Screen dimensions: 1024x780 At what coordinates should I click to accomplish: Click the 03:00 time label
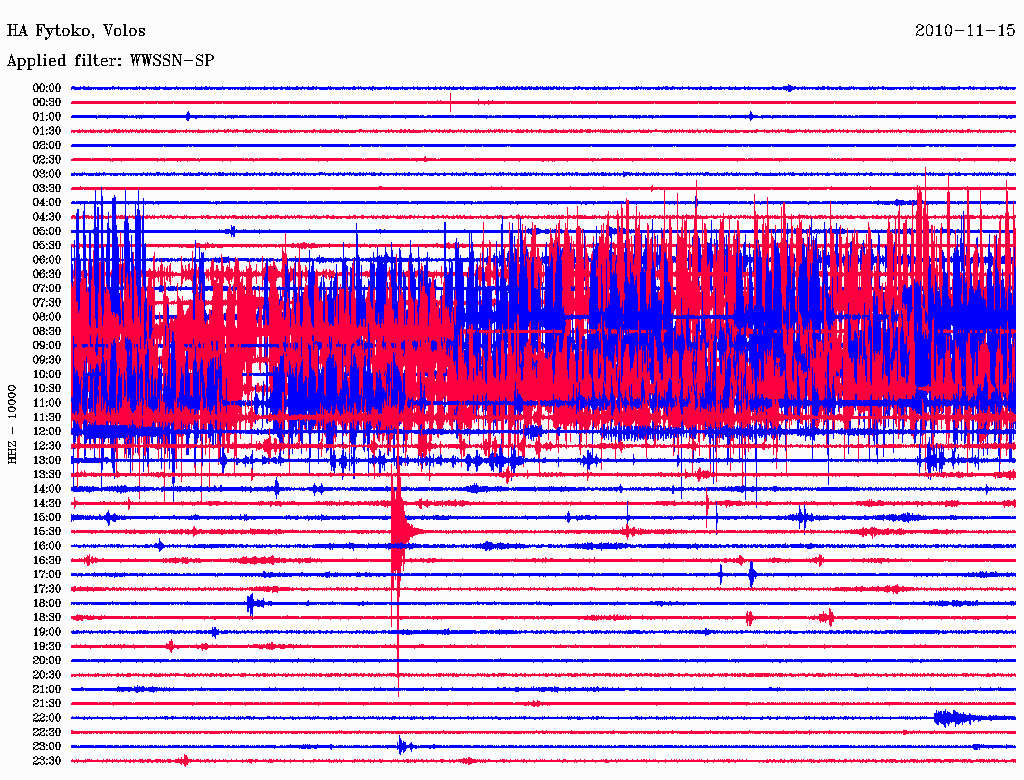47,174
